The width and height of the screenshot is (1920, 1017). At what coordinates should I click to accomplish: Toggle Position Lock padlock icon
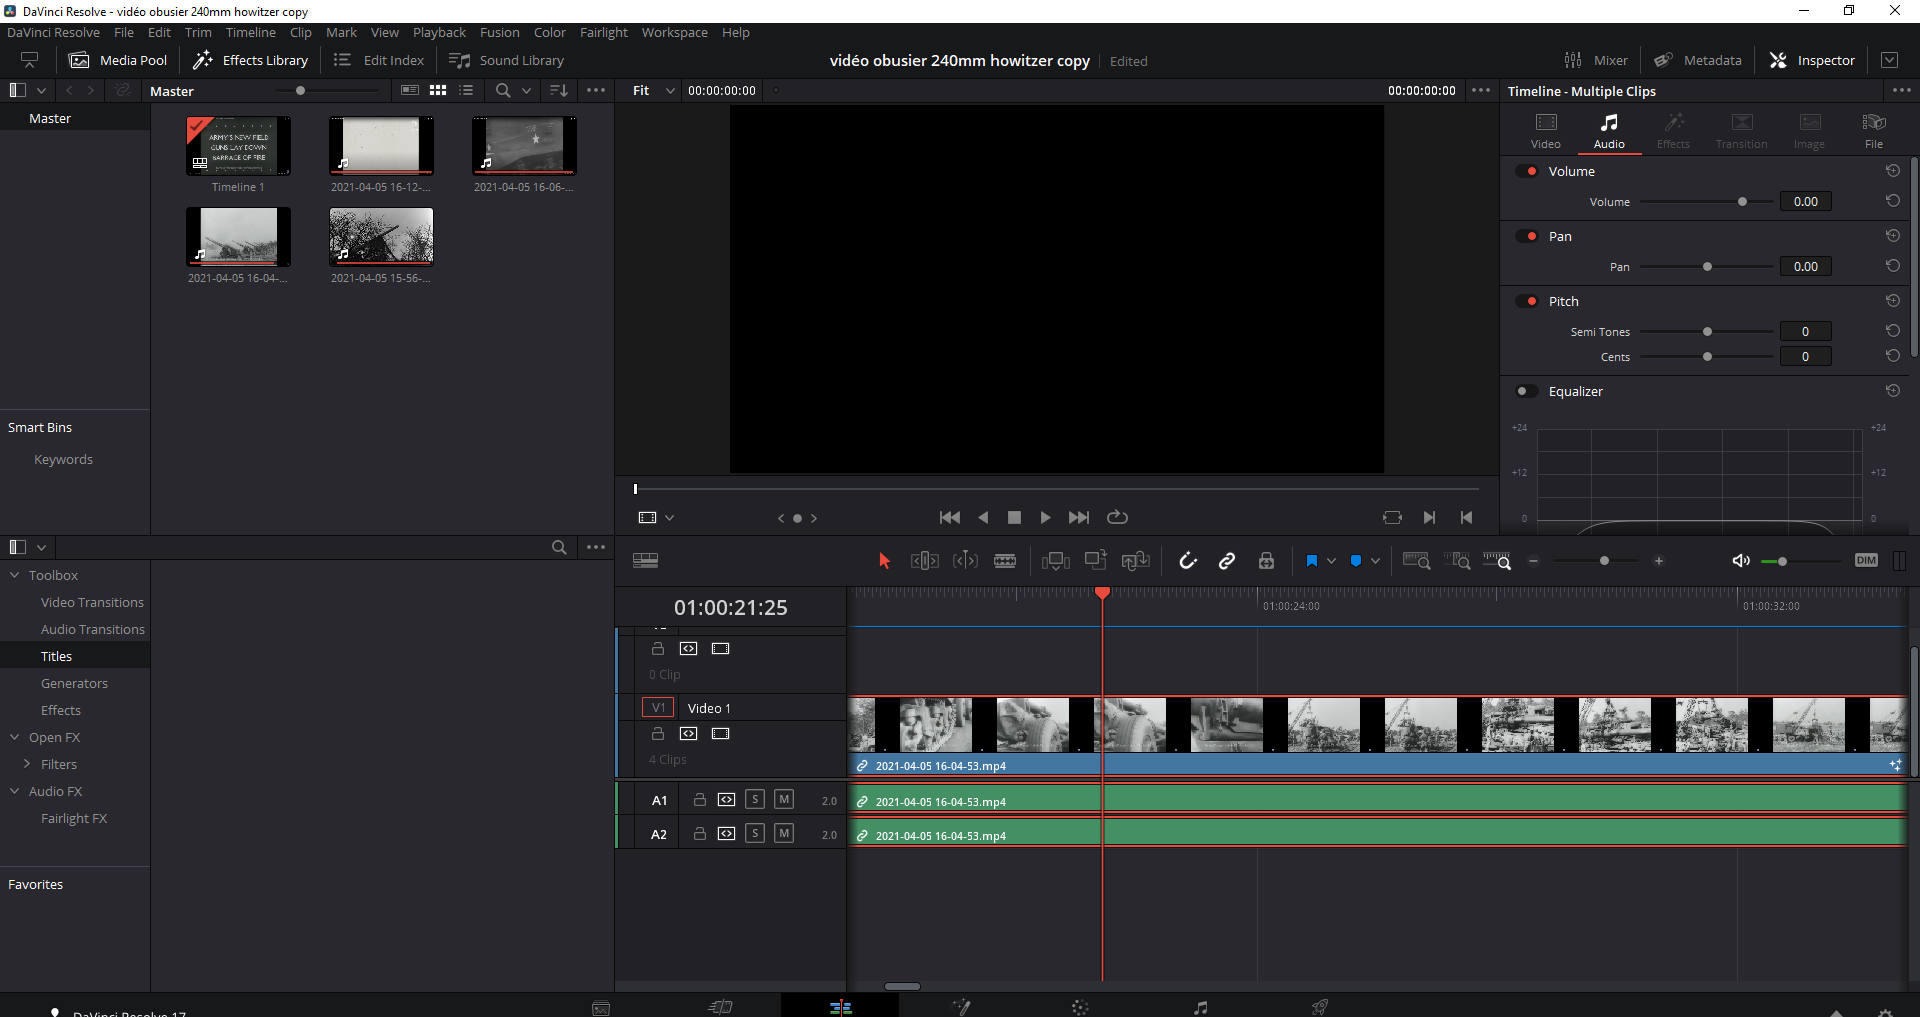(1266, 561)
